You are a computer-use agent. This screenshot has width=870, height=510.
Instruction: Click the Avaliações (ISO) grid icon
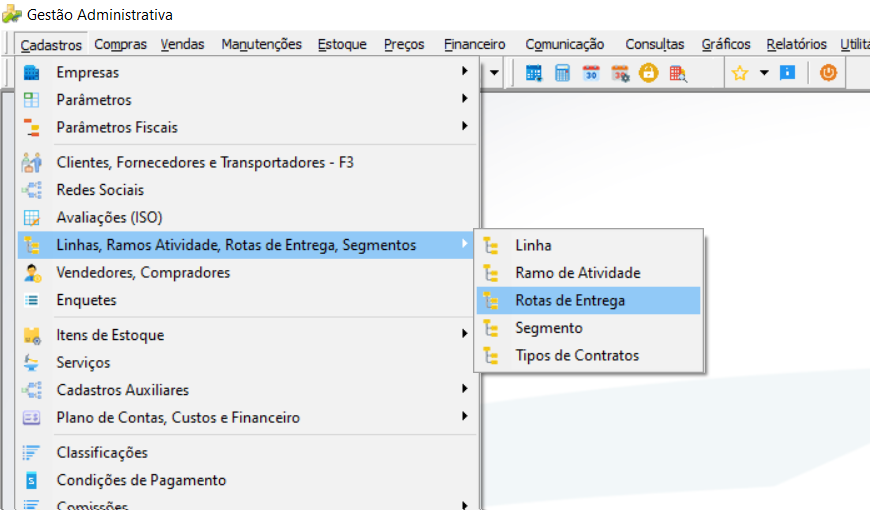[32, 218]
